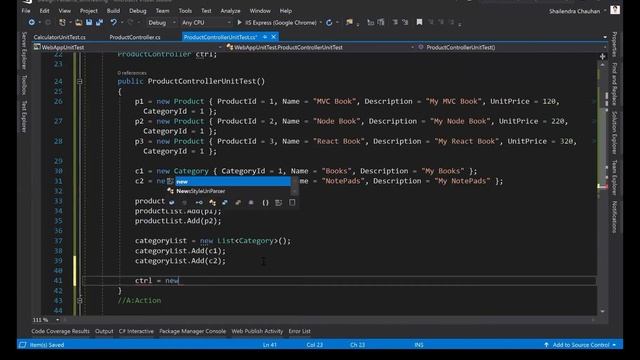The width and height of the screenshot is (640, 360).
Task: Open the Edit menu
Action: [44, 11]
